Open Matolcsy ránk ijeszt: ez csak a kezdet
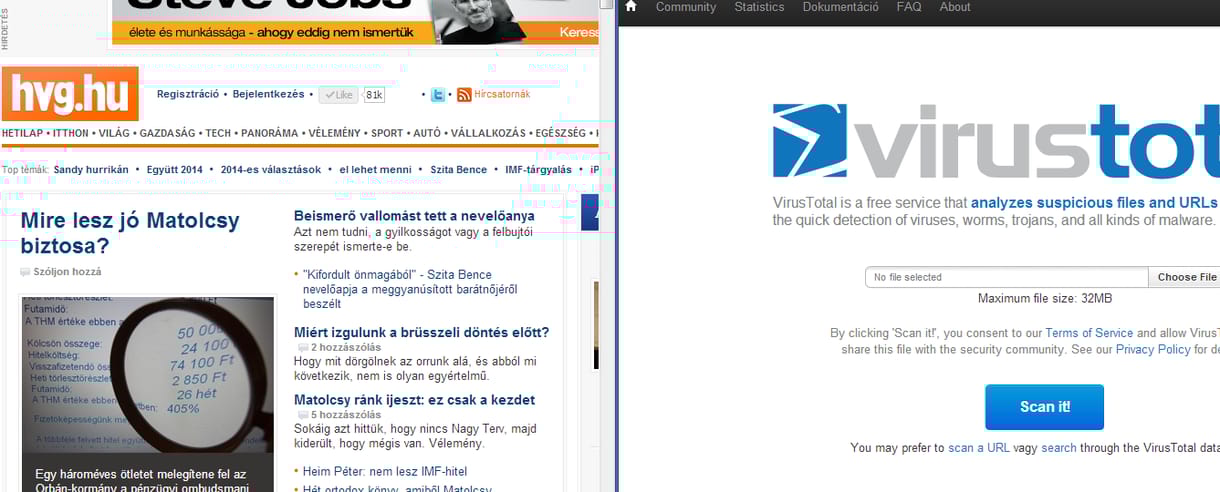This screenshot has height=492, width=1220. (414, 400)
